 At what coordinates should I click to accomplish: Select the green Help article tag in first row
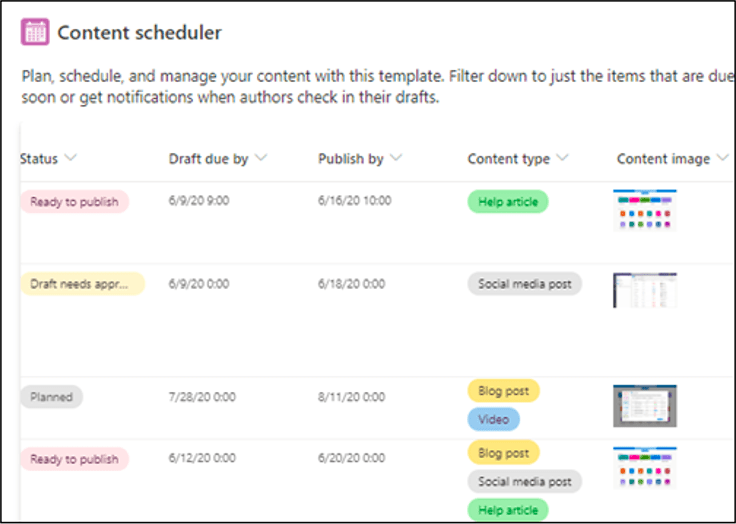507,202
